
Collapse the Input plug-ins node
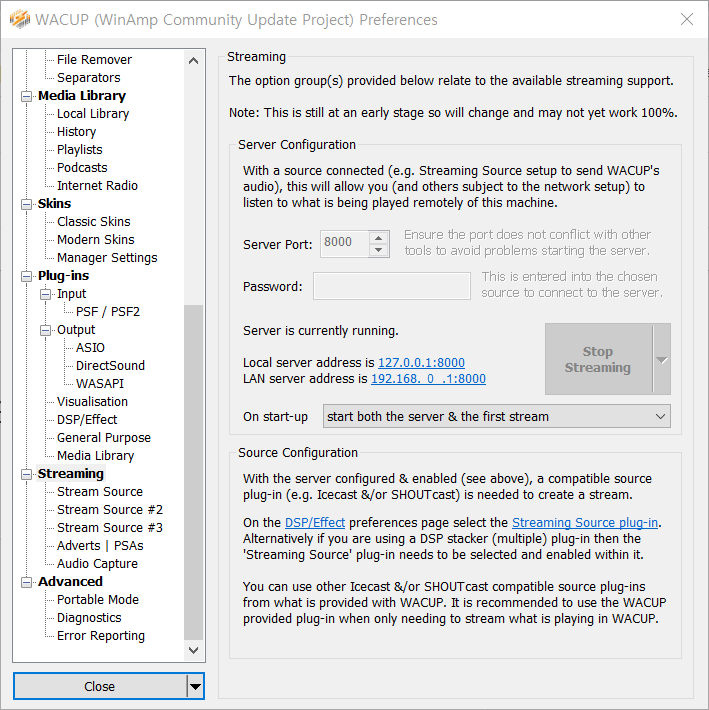[45, 294]
